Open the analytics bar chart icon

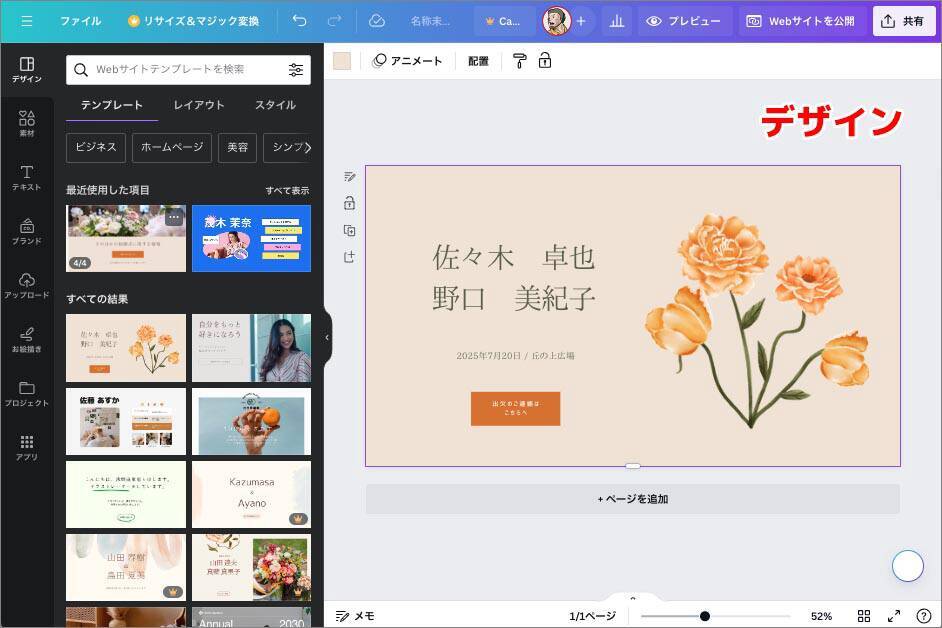(617, 21)
